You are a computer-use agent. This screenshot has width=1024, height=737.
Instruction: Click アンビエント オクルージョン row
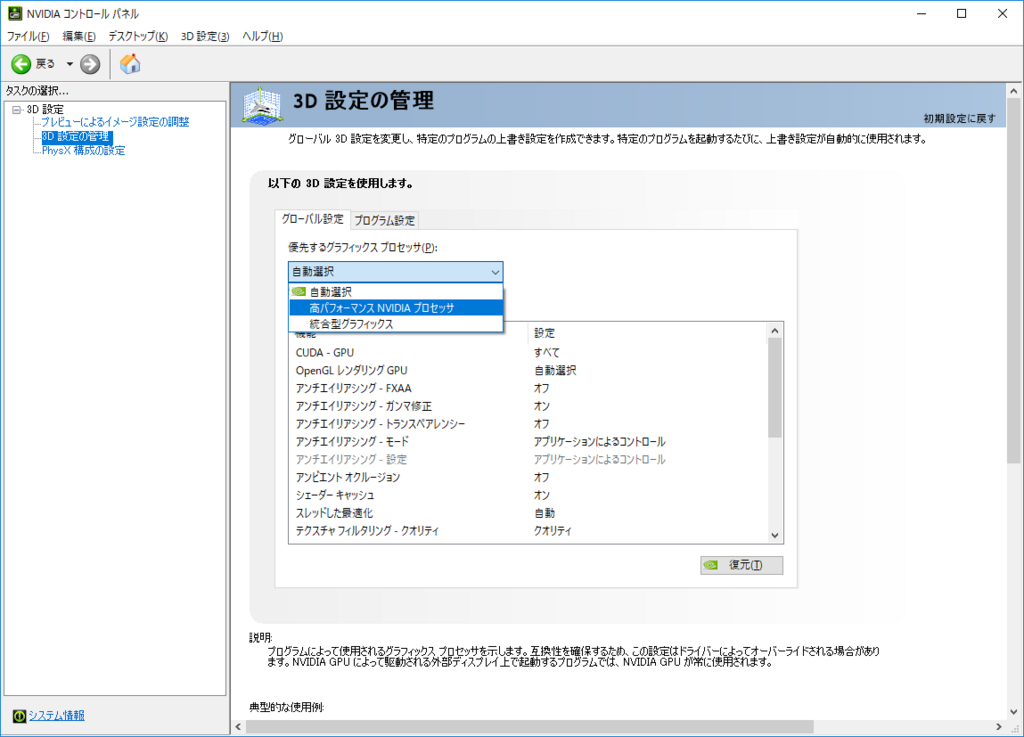coord(528,477)
